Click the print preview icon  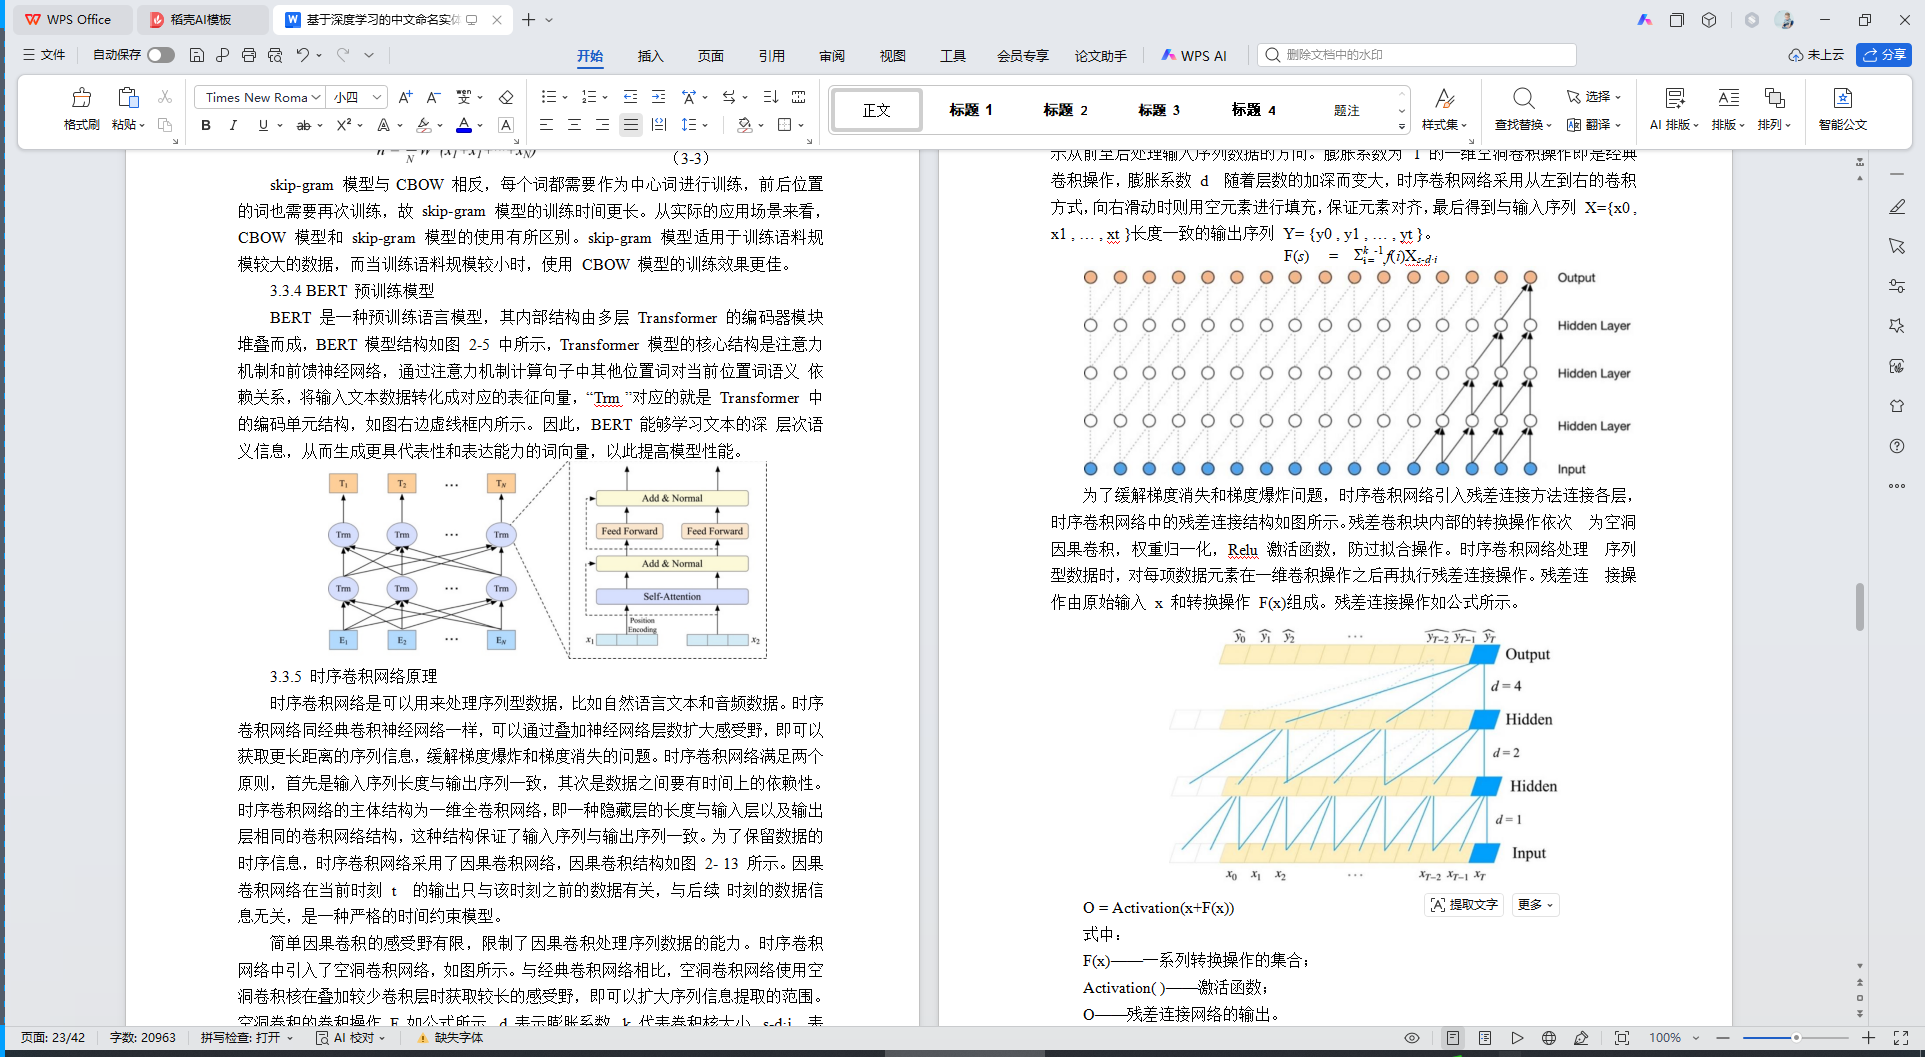pos(275,55)
